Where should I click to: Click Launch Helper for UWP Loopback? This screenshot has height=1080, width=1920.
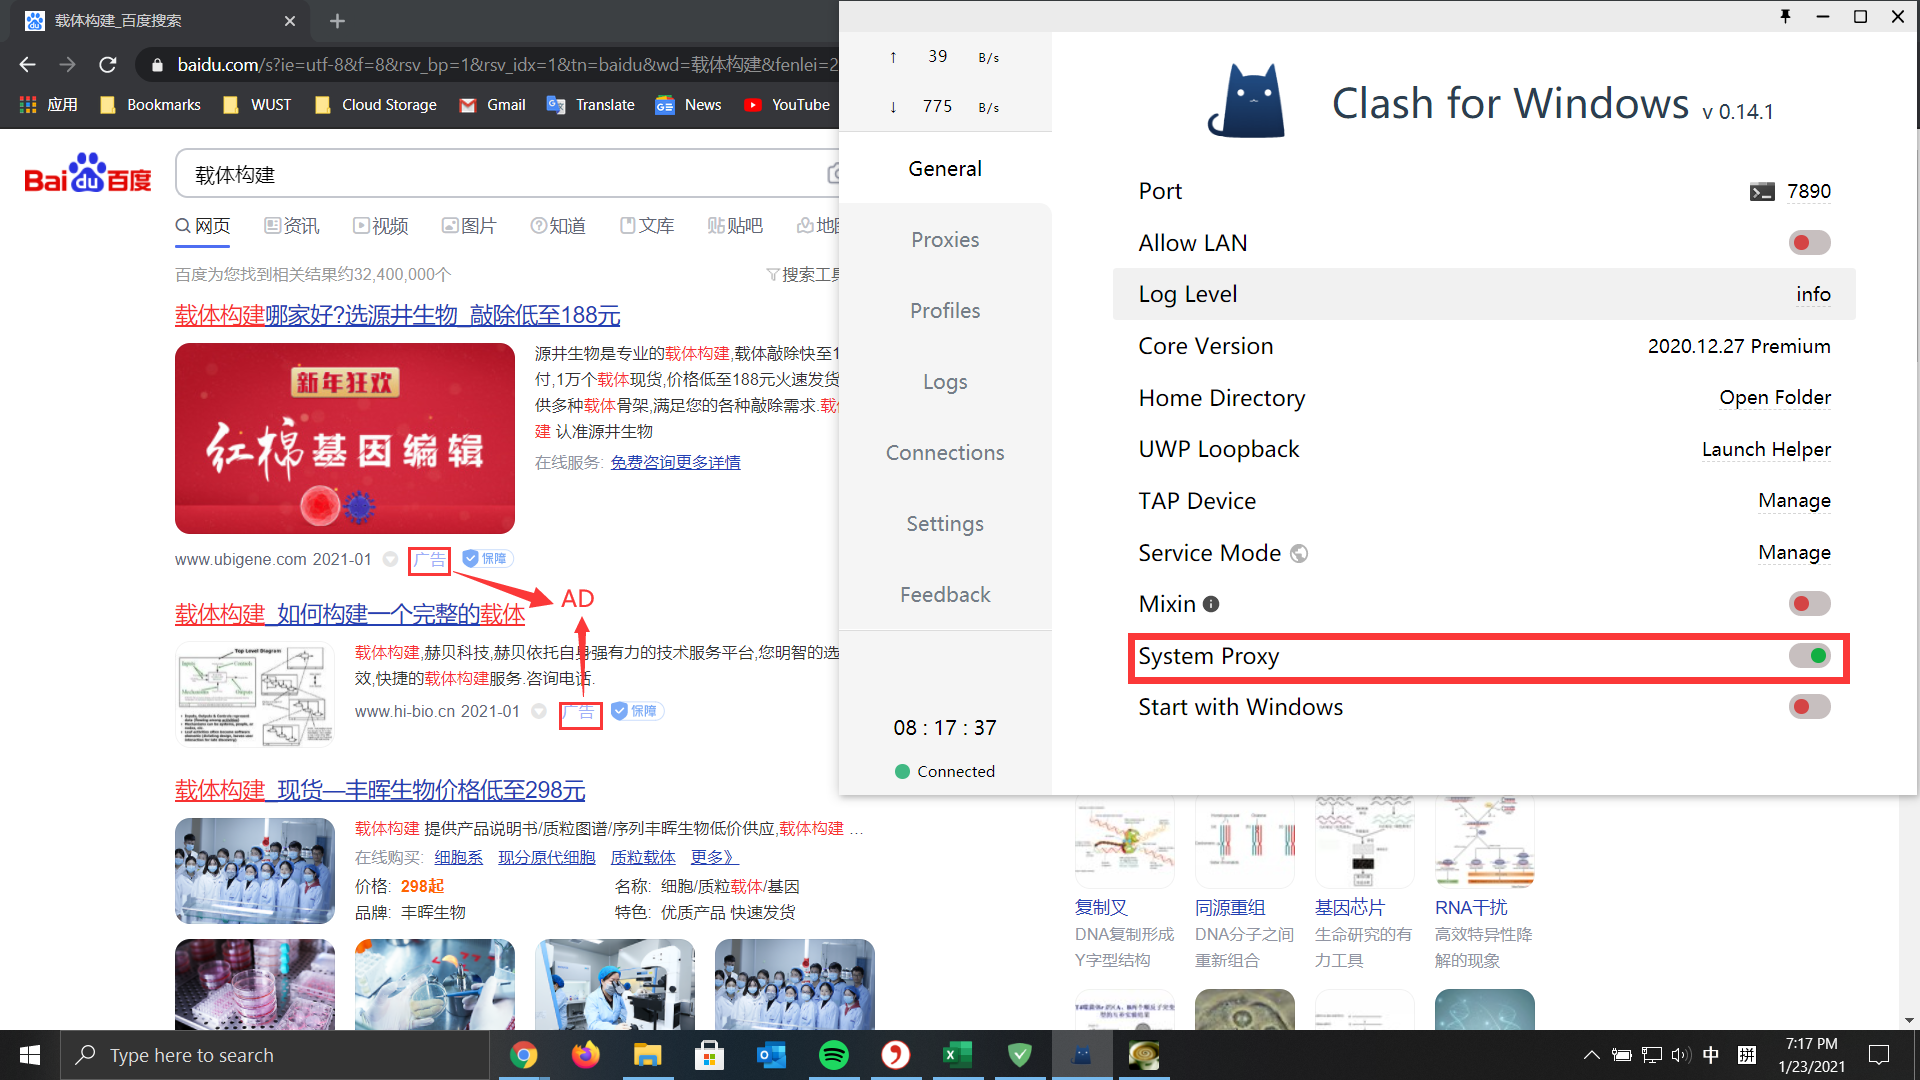tap(1766, 449)
